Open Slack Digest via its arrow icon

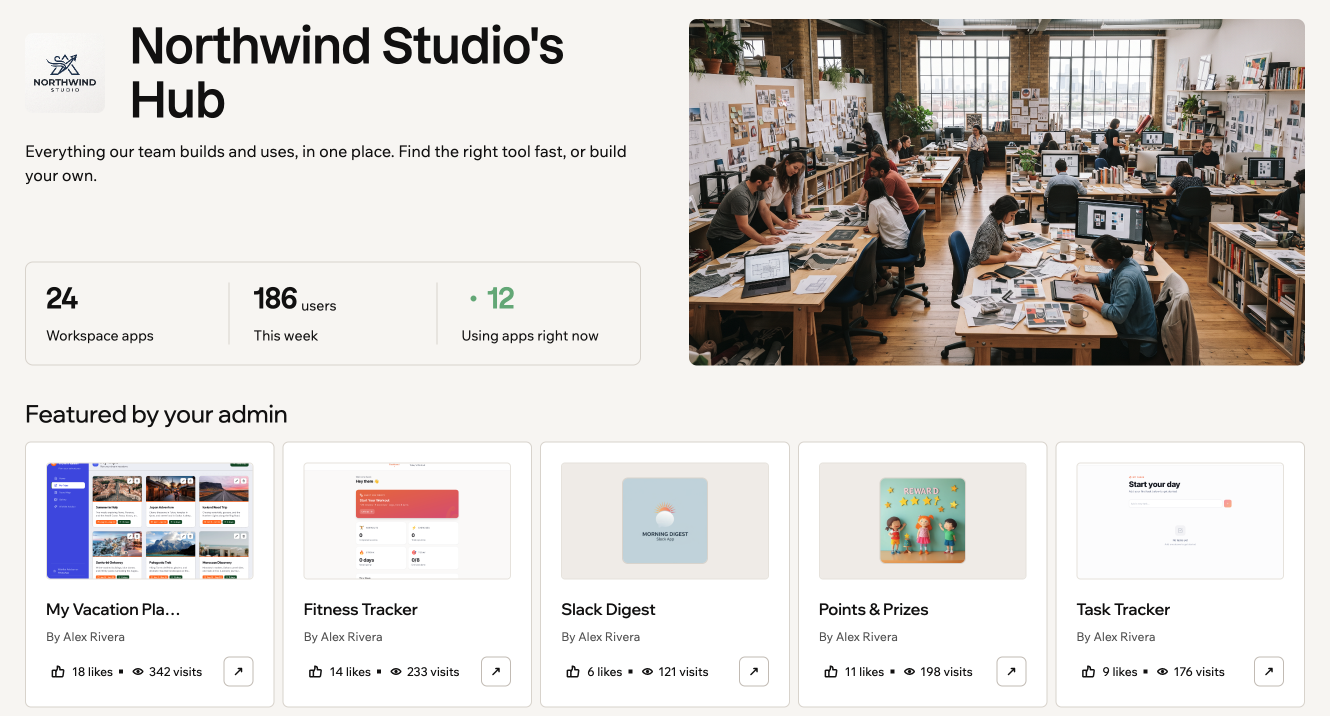pos(754,672)
